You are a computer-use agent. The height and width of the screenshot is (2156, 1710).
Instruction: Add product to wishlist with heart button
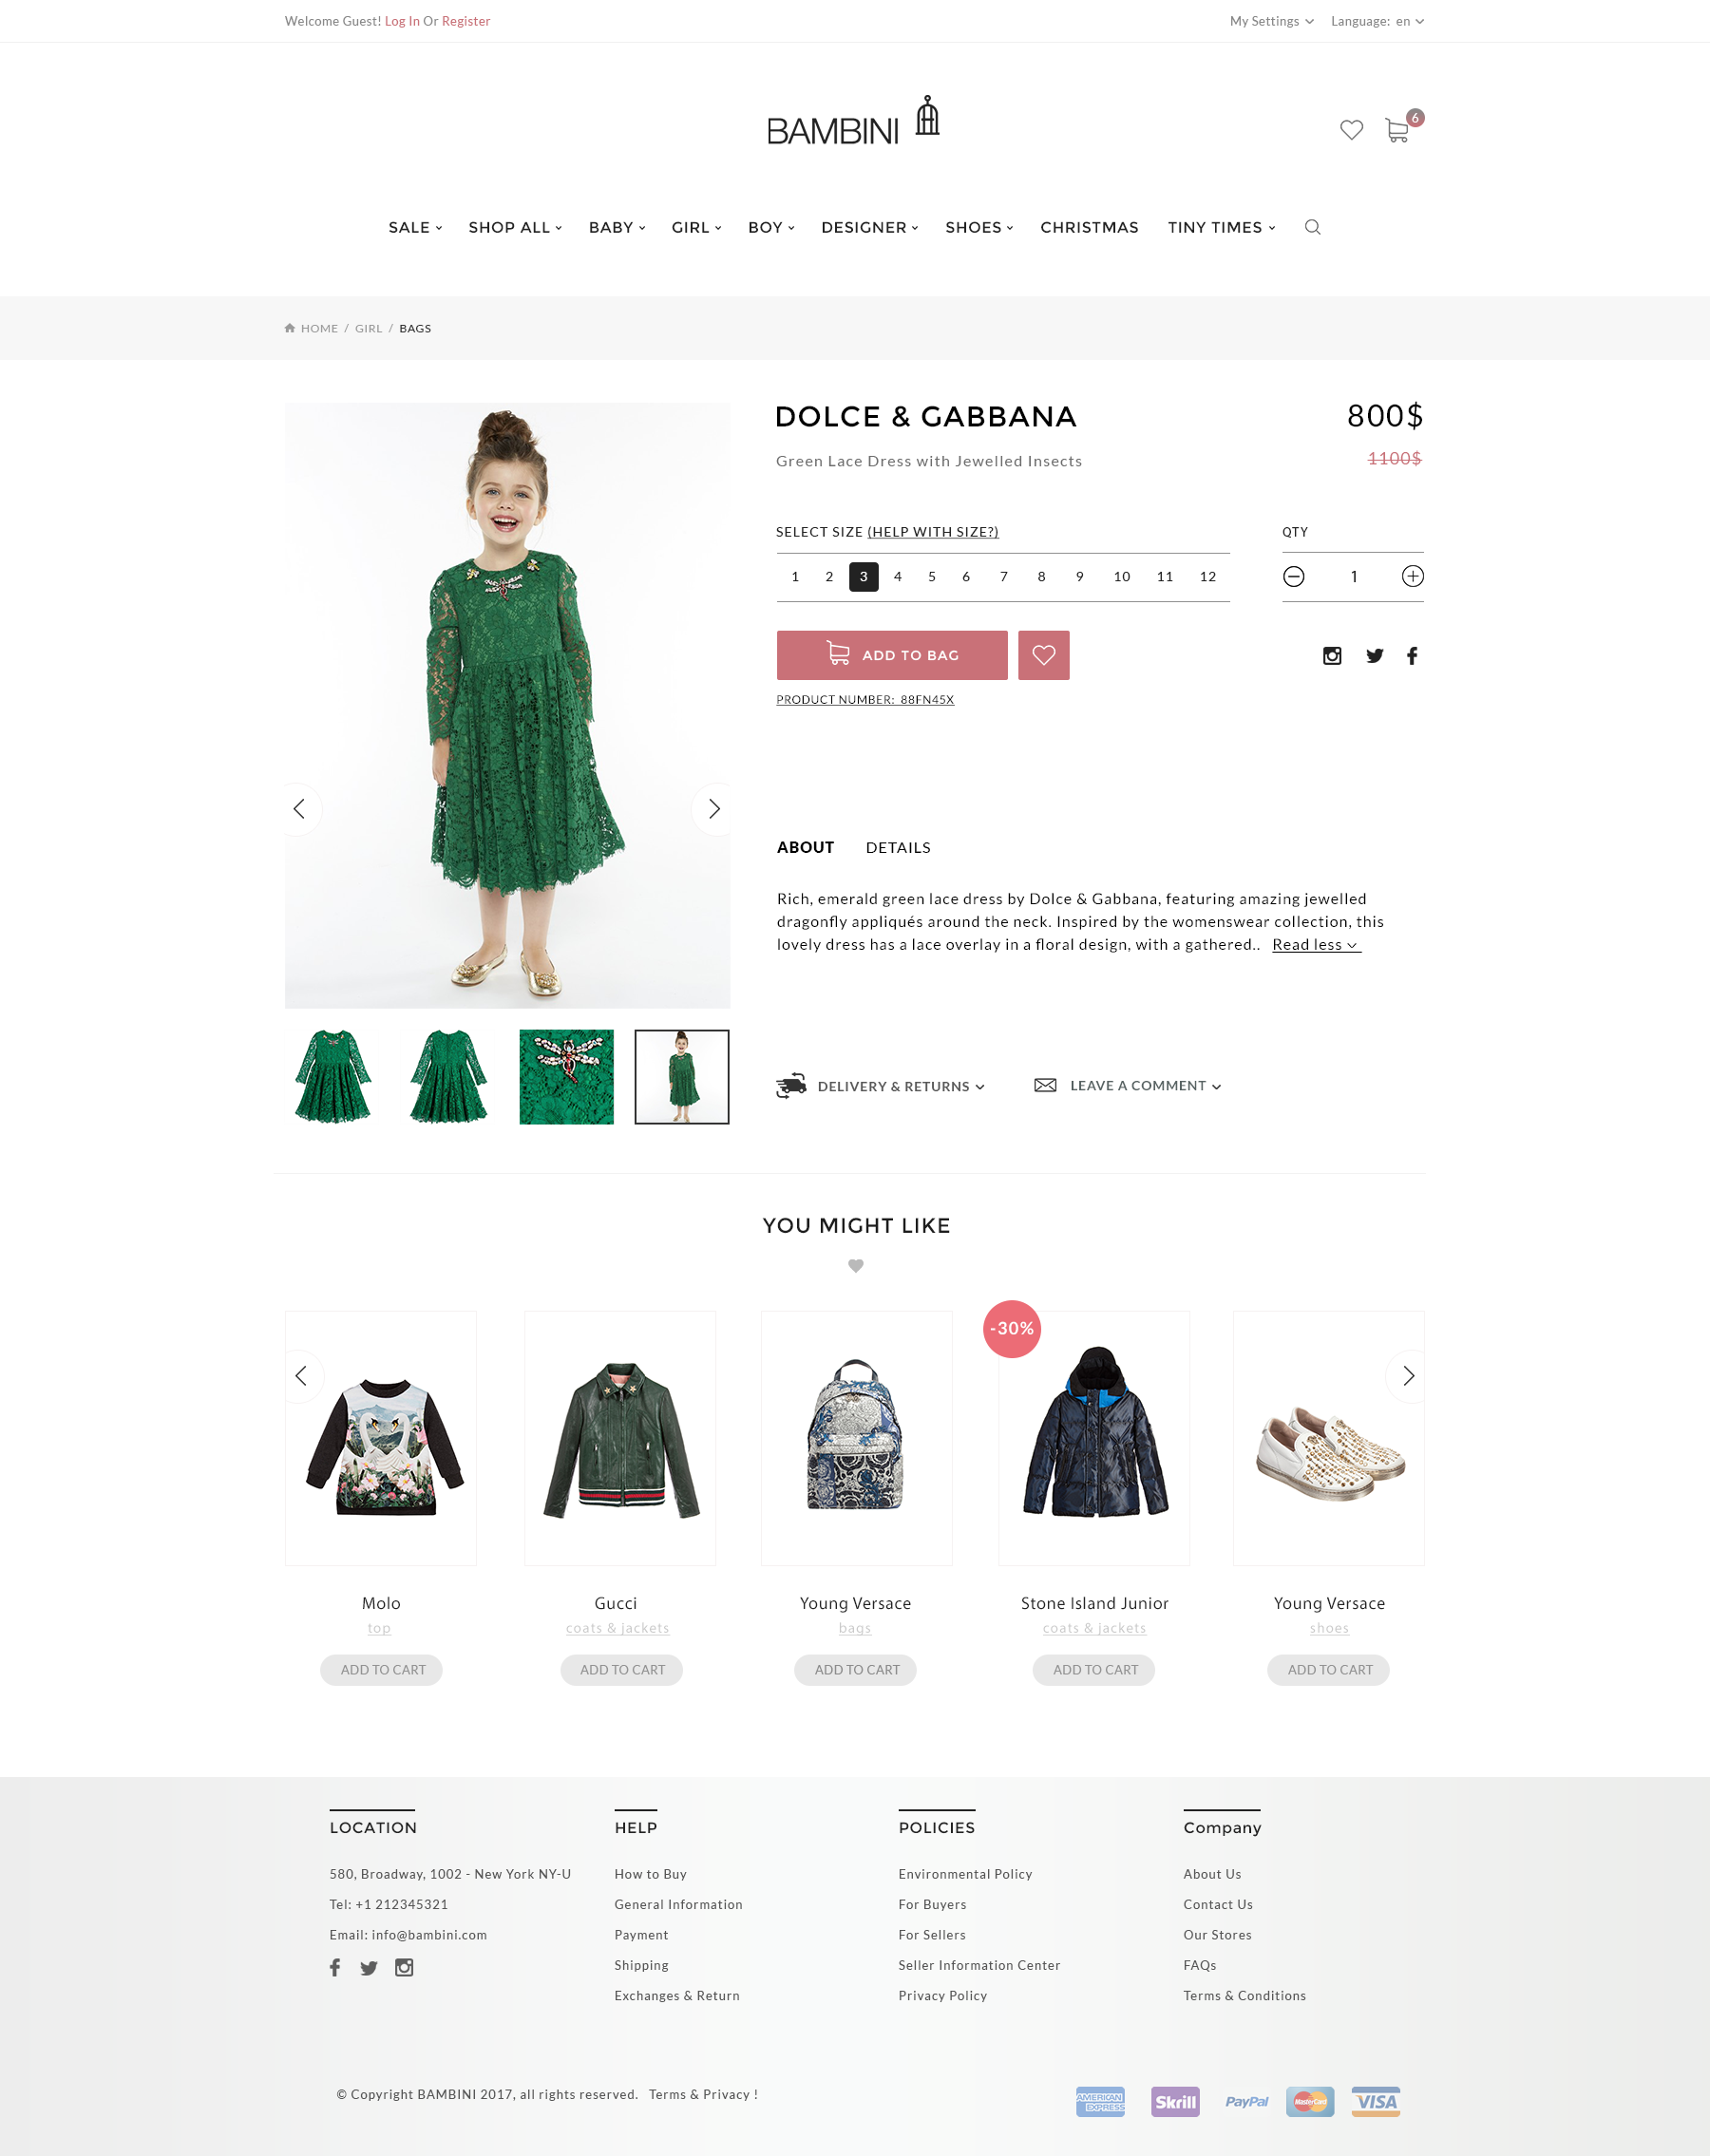1043,655
